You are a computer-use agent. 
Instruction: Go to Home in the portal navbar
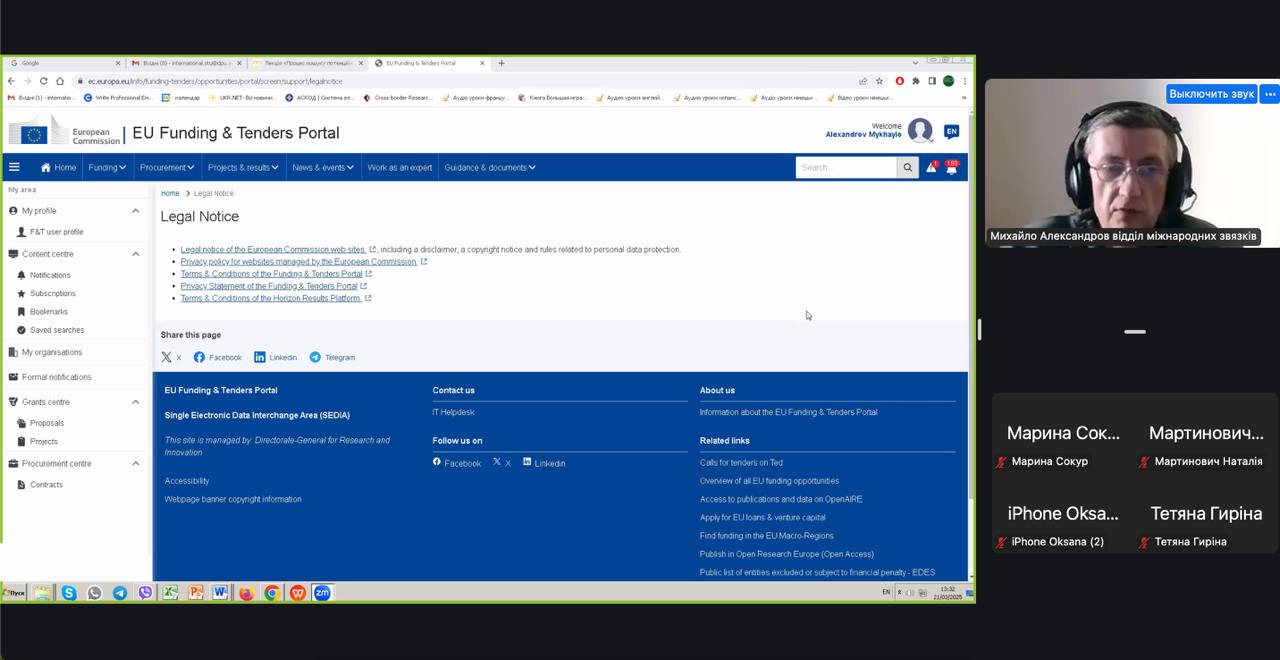click(58, 167)
